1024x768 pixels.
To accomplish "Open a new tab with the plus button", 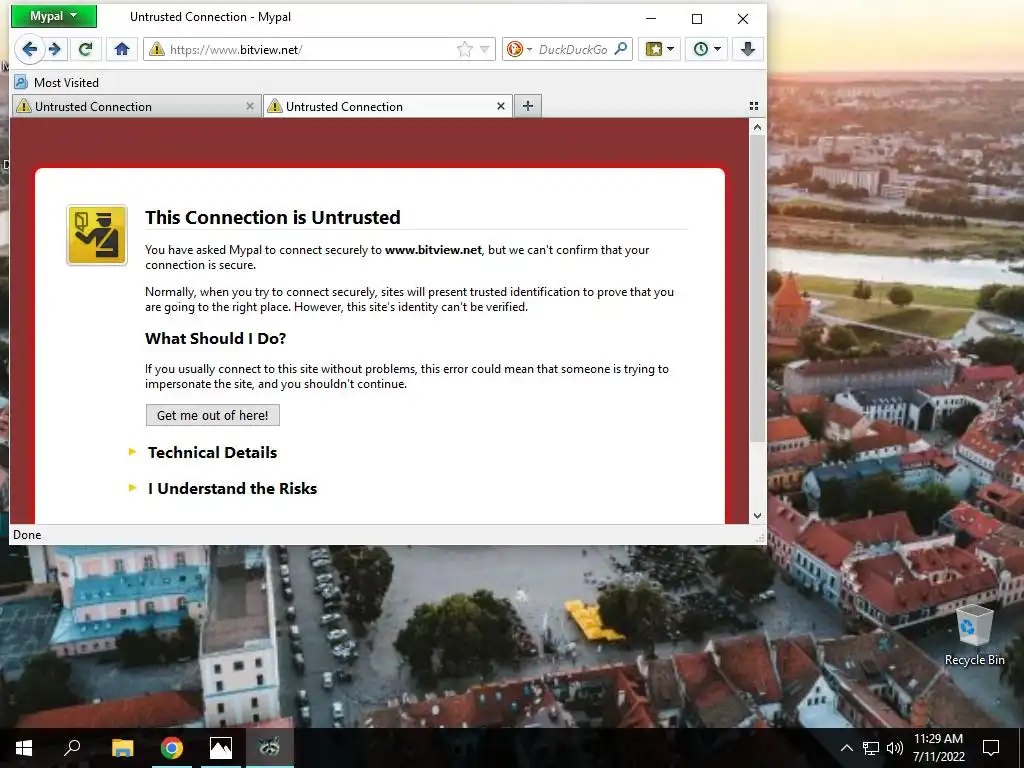I will click(528, 106).
